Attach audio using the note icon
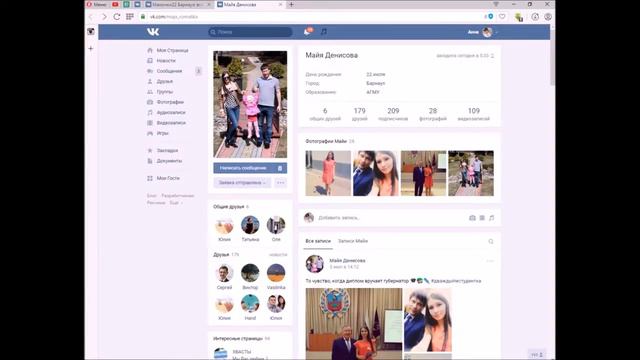640x360 pixels. click(x=491, y=218)
